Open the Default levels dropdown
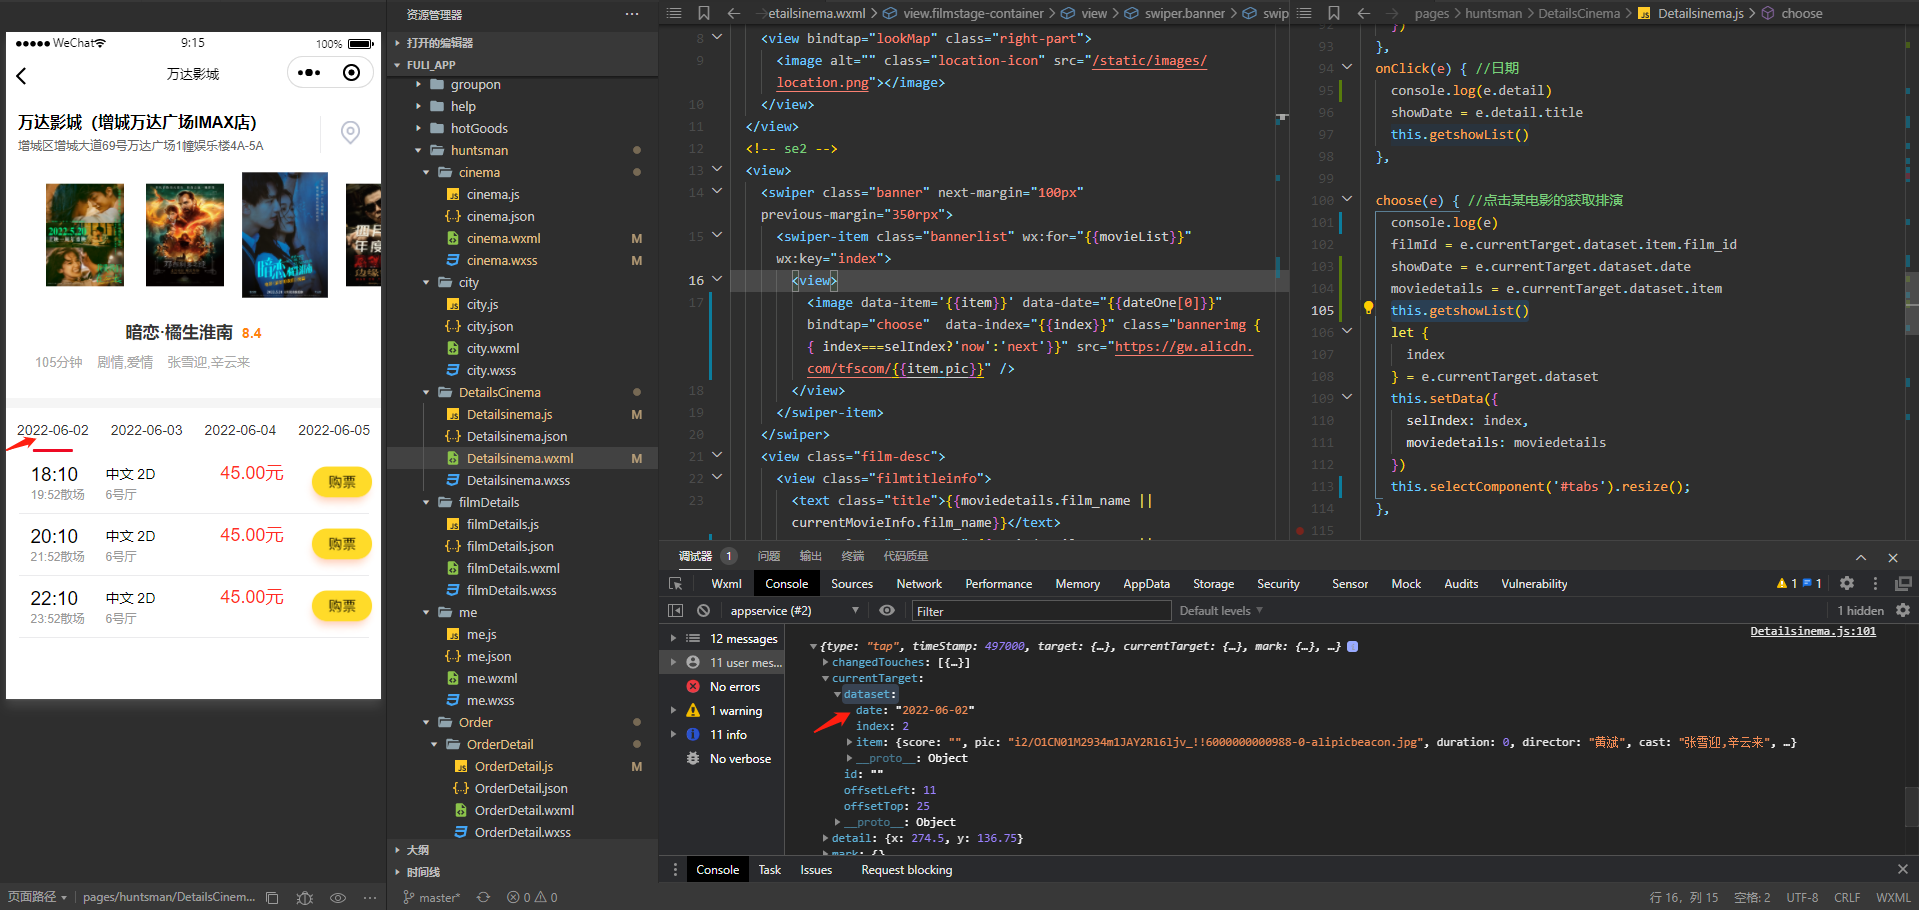 click(1221, 611)
